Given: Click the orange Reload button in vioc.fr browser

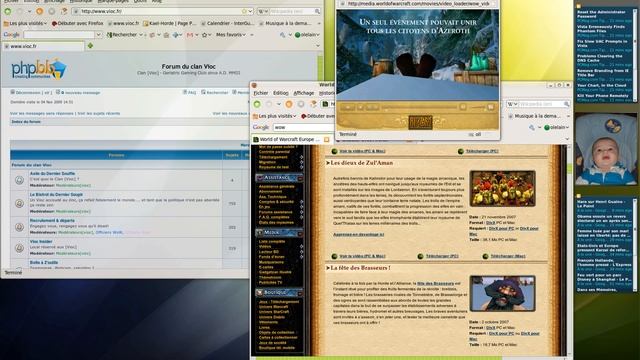Looking at the screenshot, I should click(x=40, y=11).
